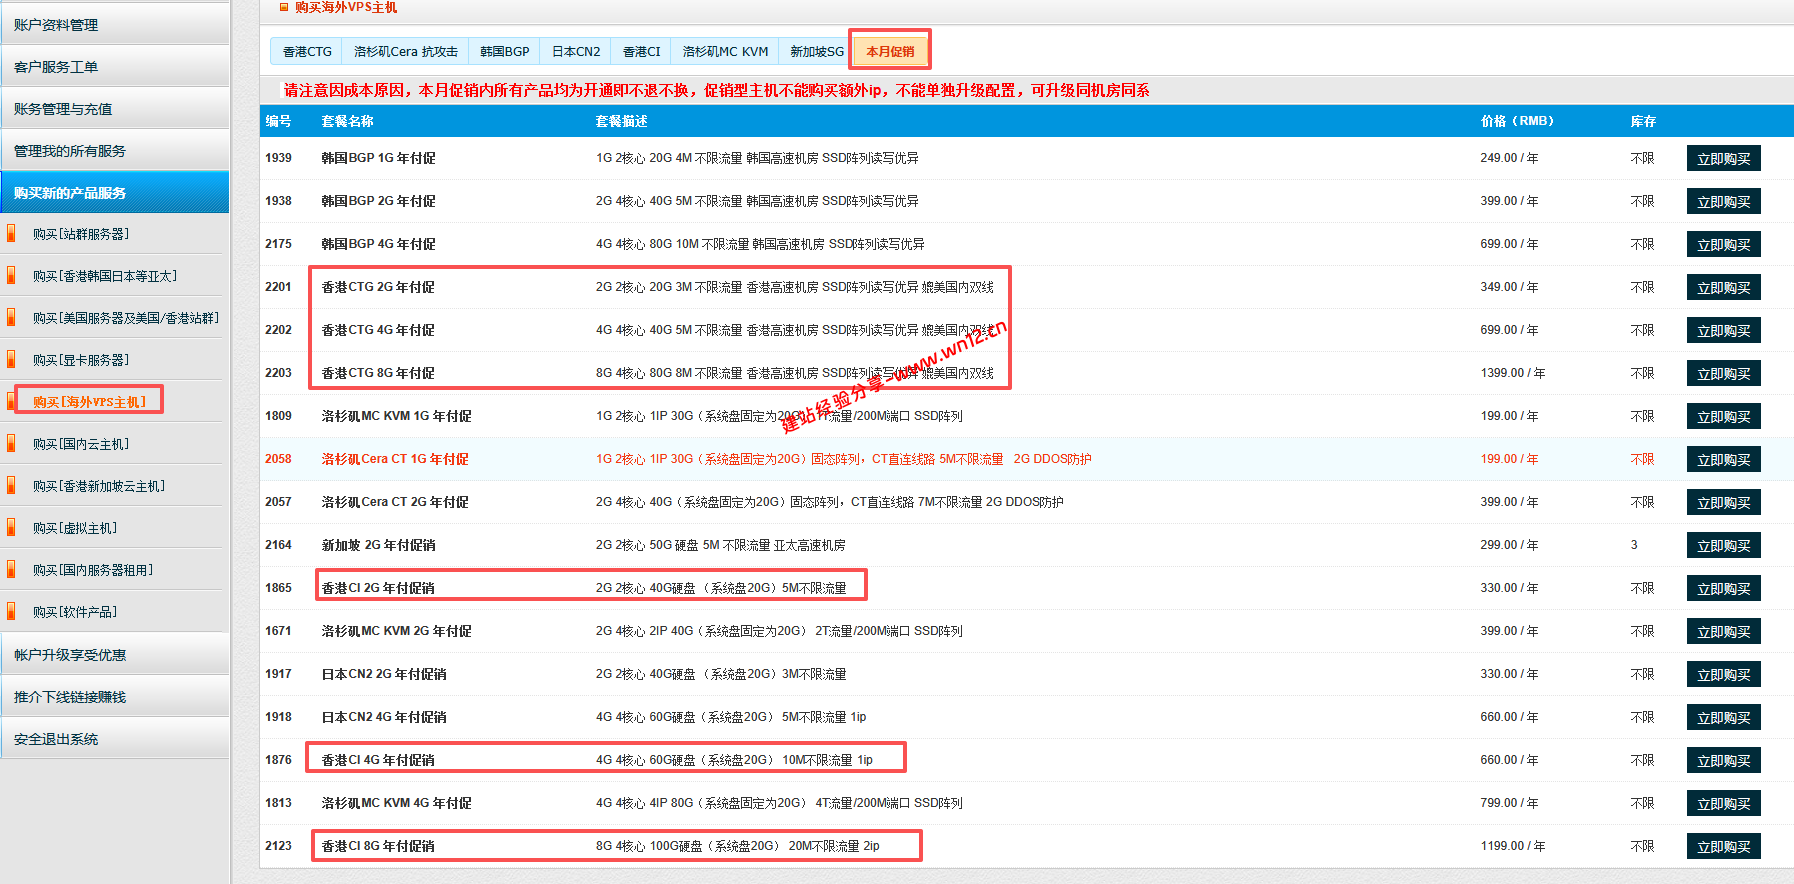This screenshot has height=884, width=1794.
Task: Click 立即购买 for 韩国BGP 2G 年付促
Action: point(1723,202)
